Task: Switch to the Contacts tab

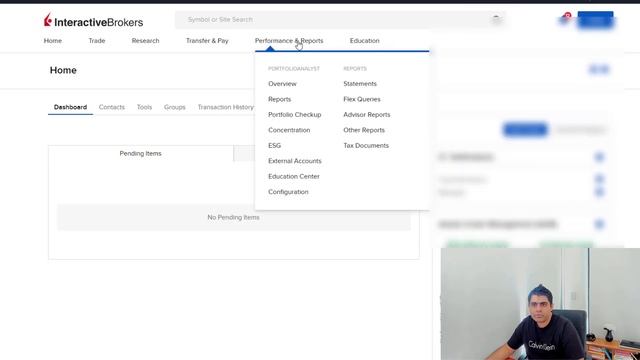Action: click(x=111, y=107)
